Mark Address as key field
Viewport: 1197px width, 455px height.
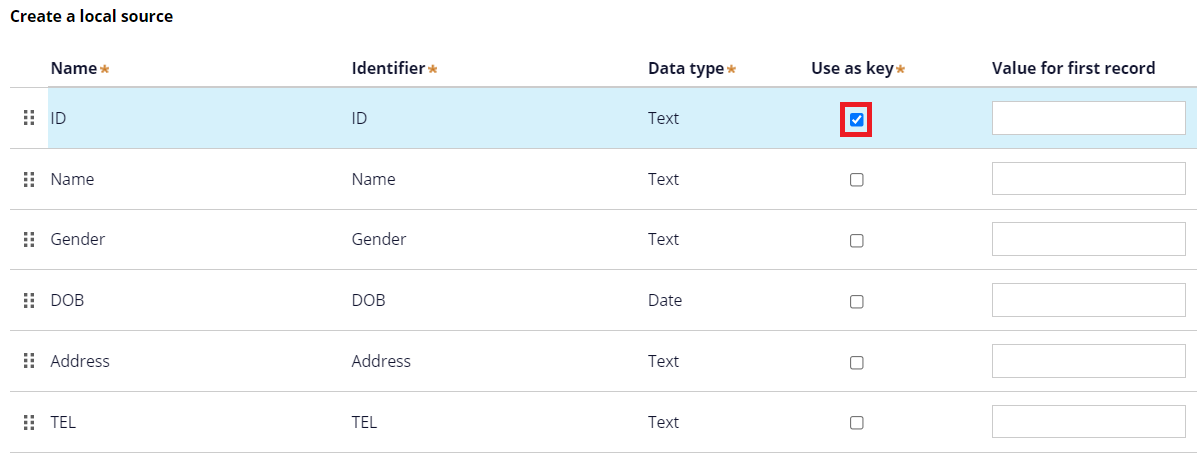coord(857,362)
